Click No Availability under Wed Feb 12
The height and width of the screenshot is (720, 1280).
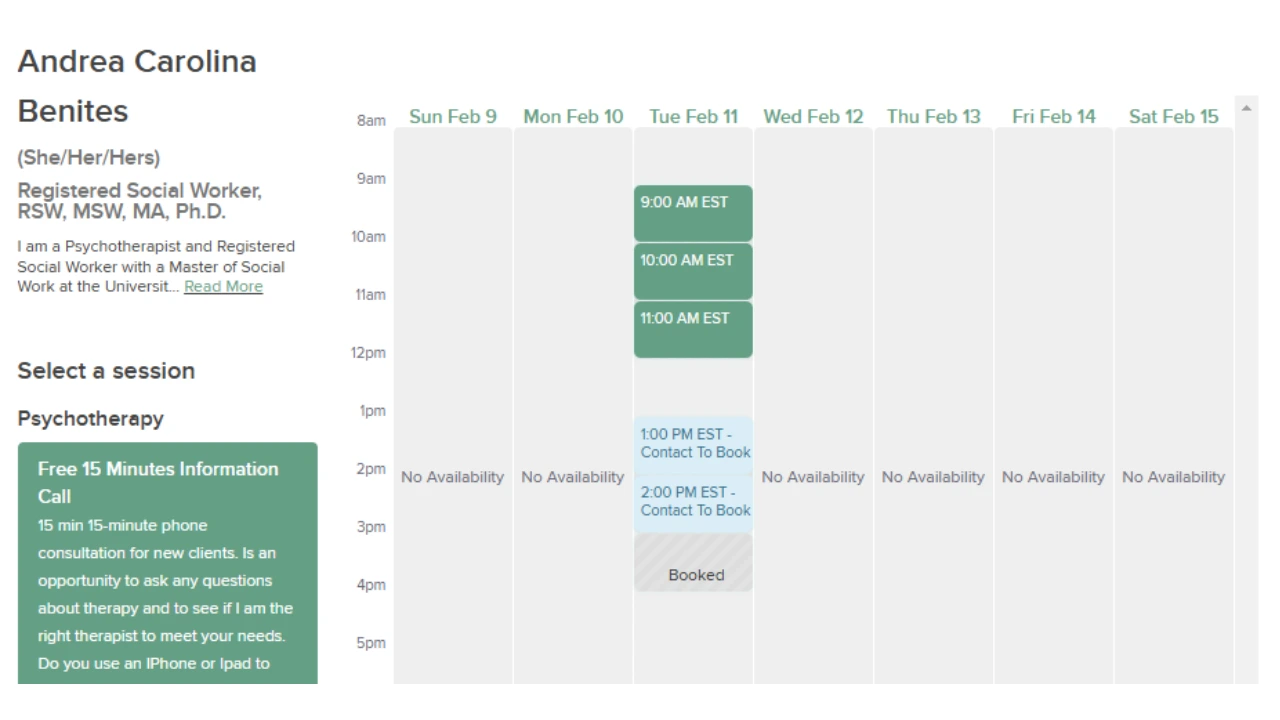pyautogui.click(x=813, y=478)
